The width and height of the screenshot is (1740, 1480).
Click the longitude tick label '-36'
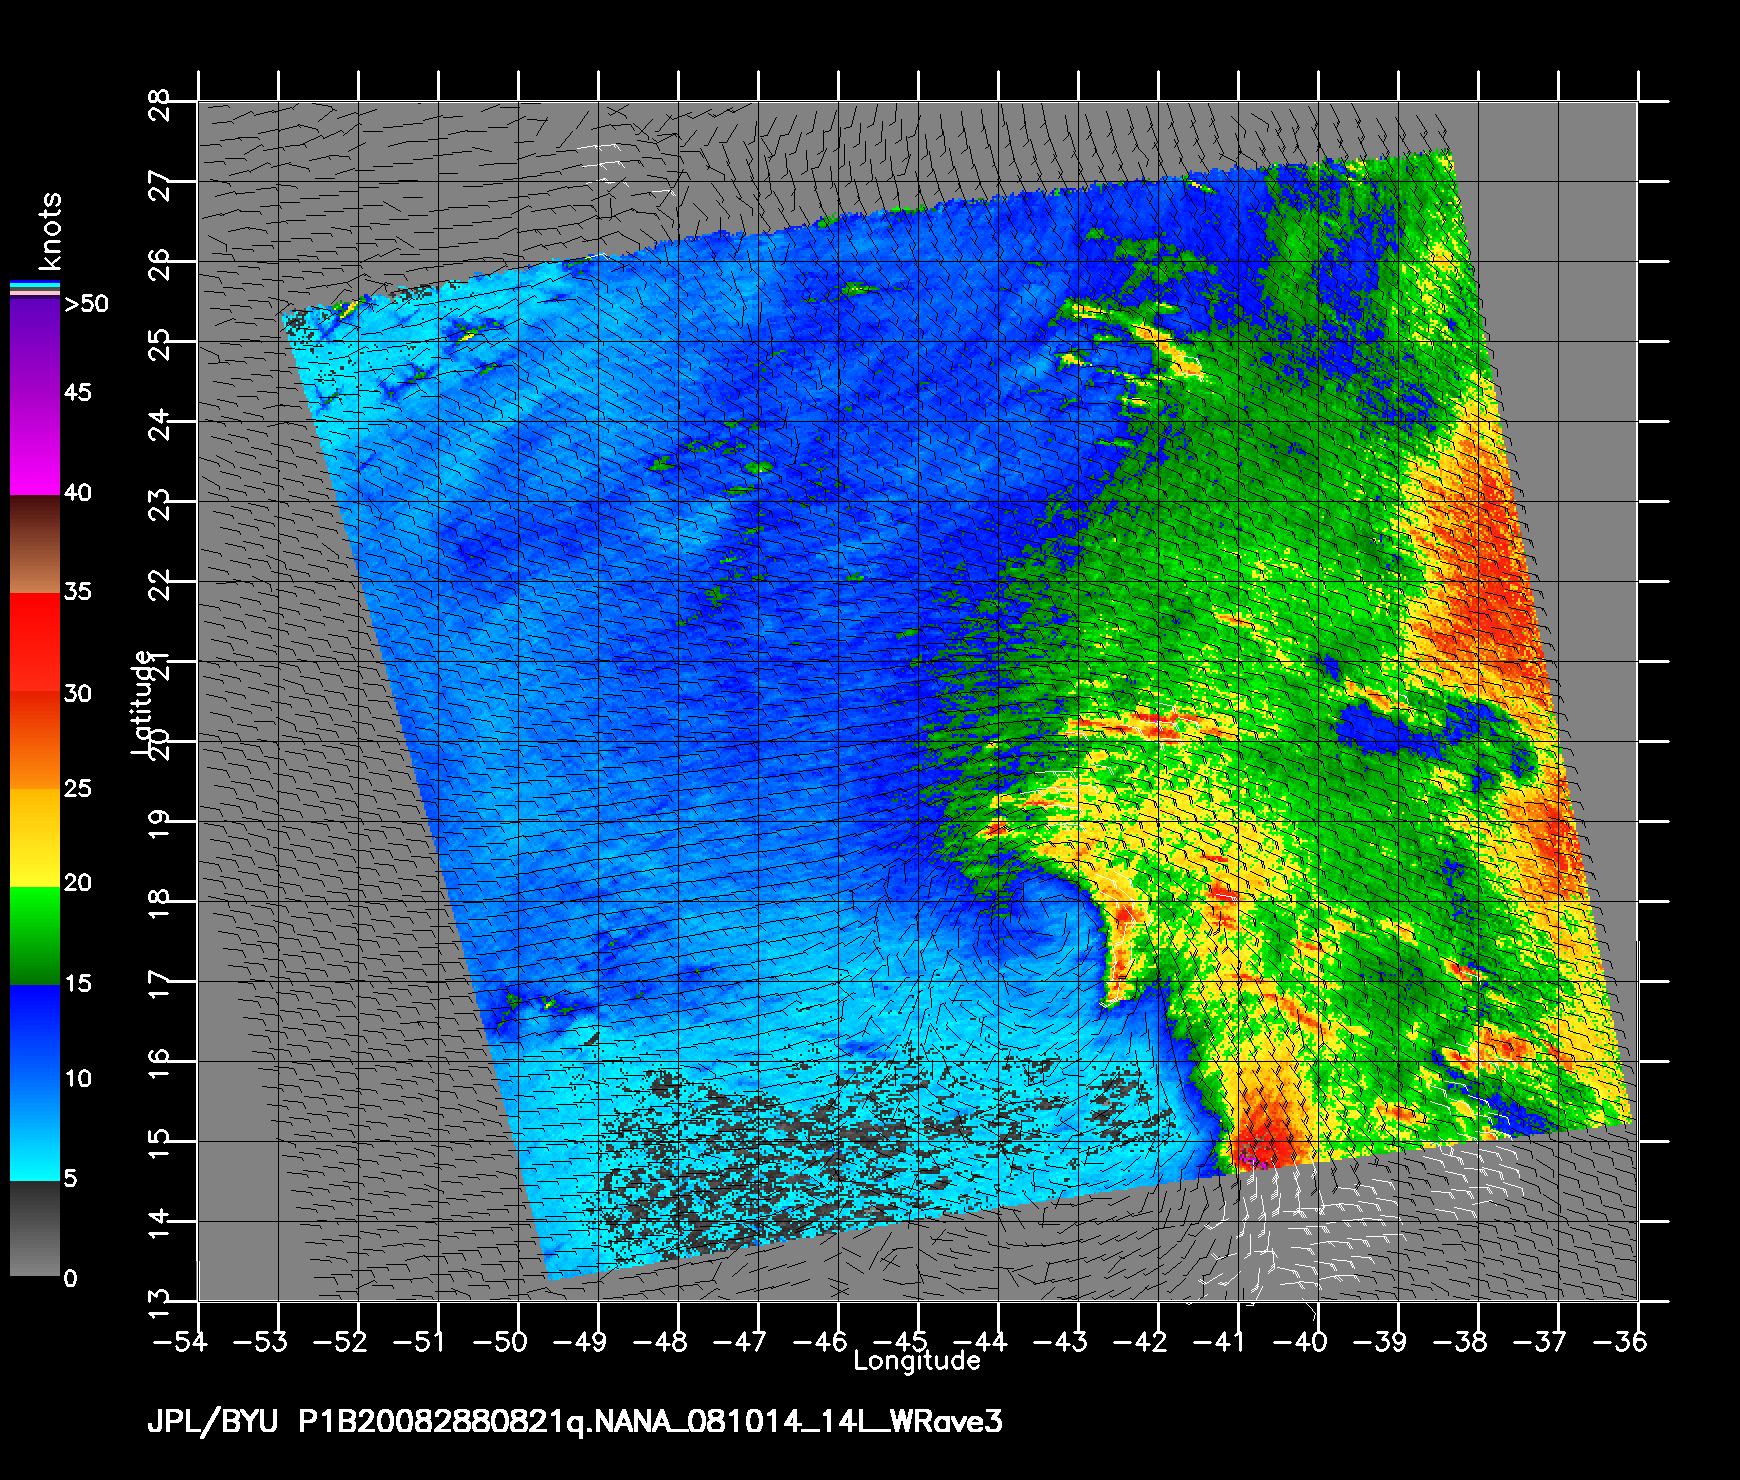pos(1620,1341)
